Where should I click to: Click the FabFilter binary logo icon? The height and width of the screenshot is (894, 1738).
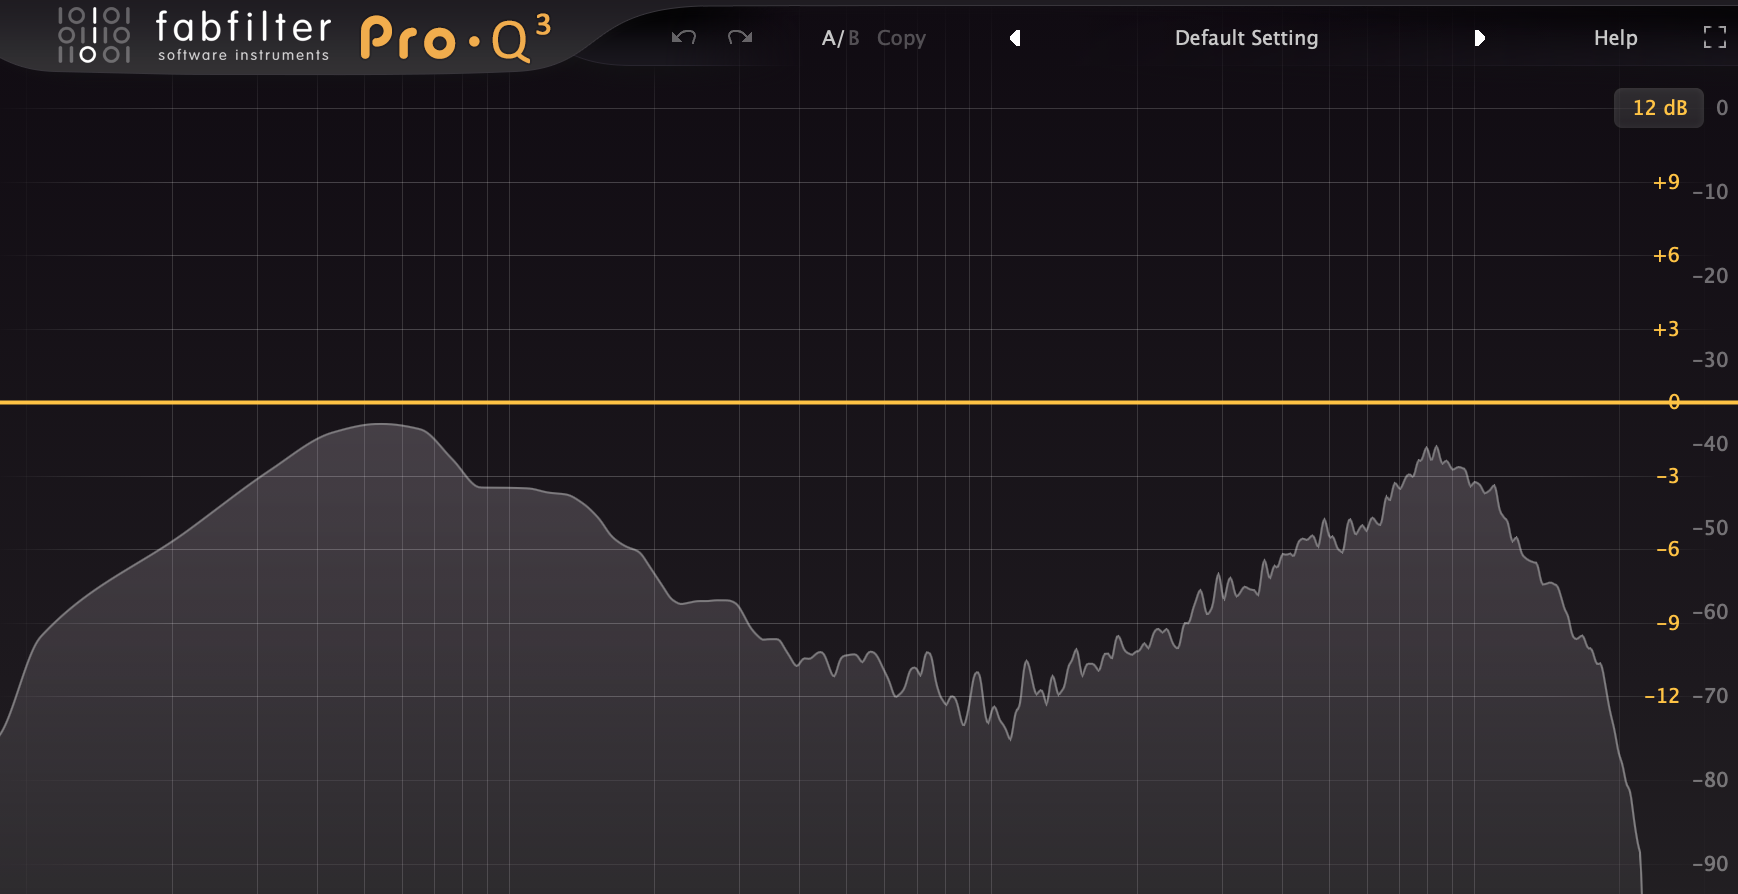coord(94,35)
